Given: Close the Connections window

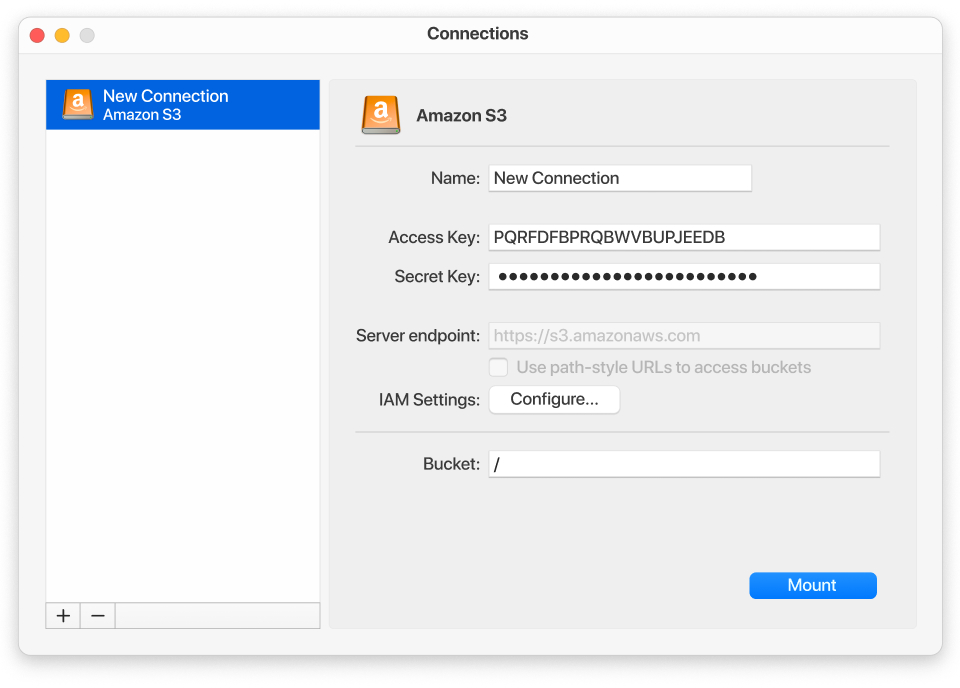Looking at the screenshot, I should click(36, 34).
